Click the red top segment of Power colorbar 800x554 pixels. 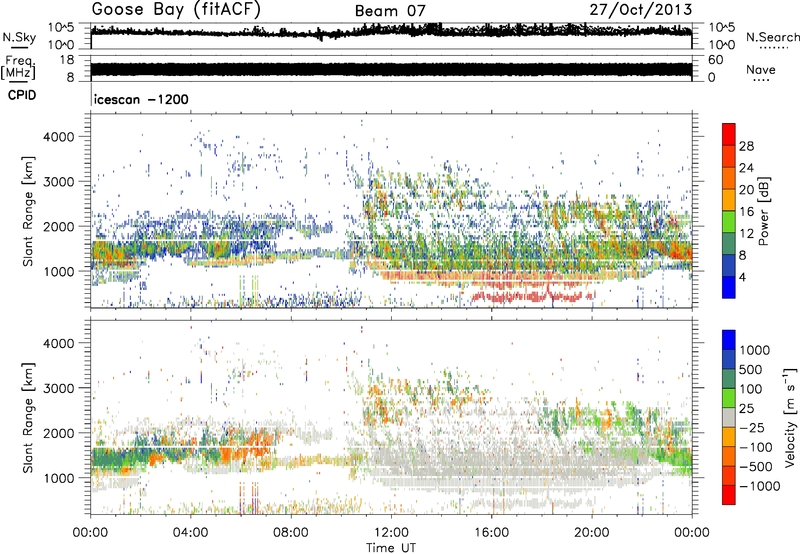[x=729, y=134]
